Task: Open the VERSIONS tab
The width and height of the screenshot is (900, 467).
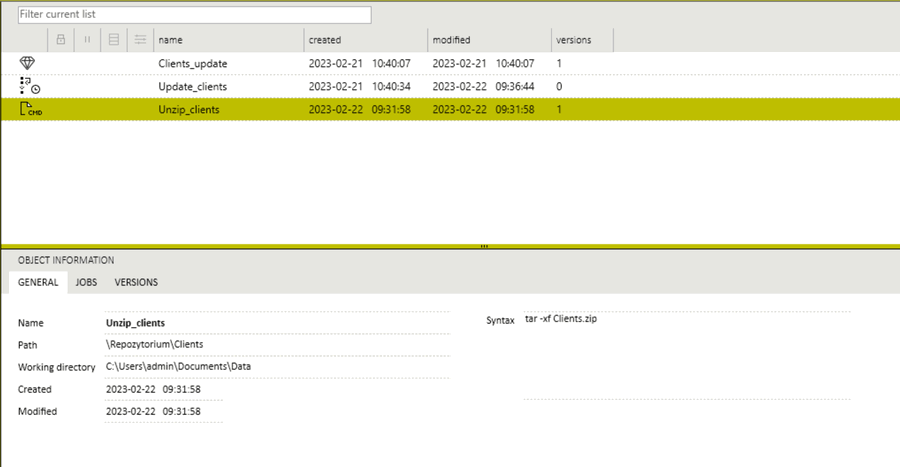Action: click(x=136, y=282)
